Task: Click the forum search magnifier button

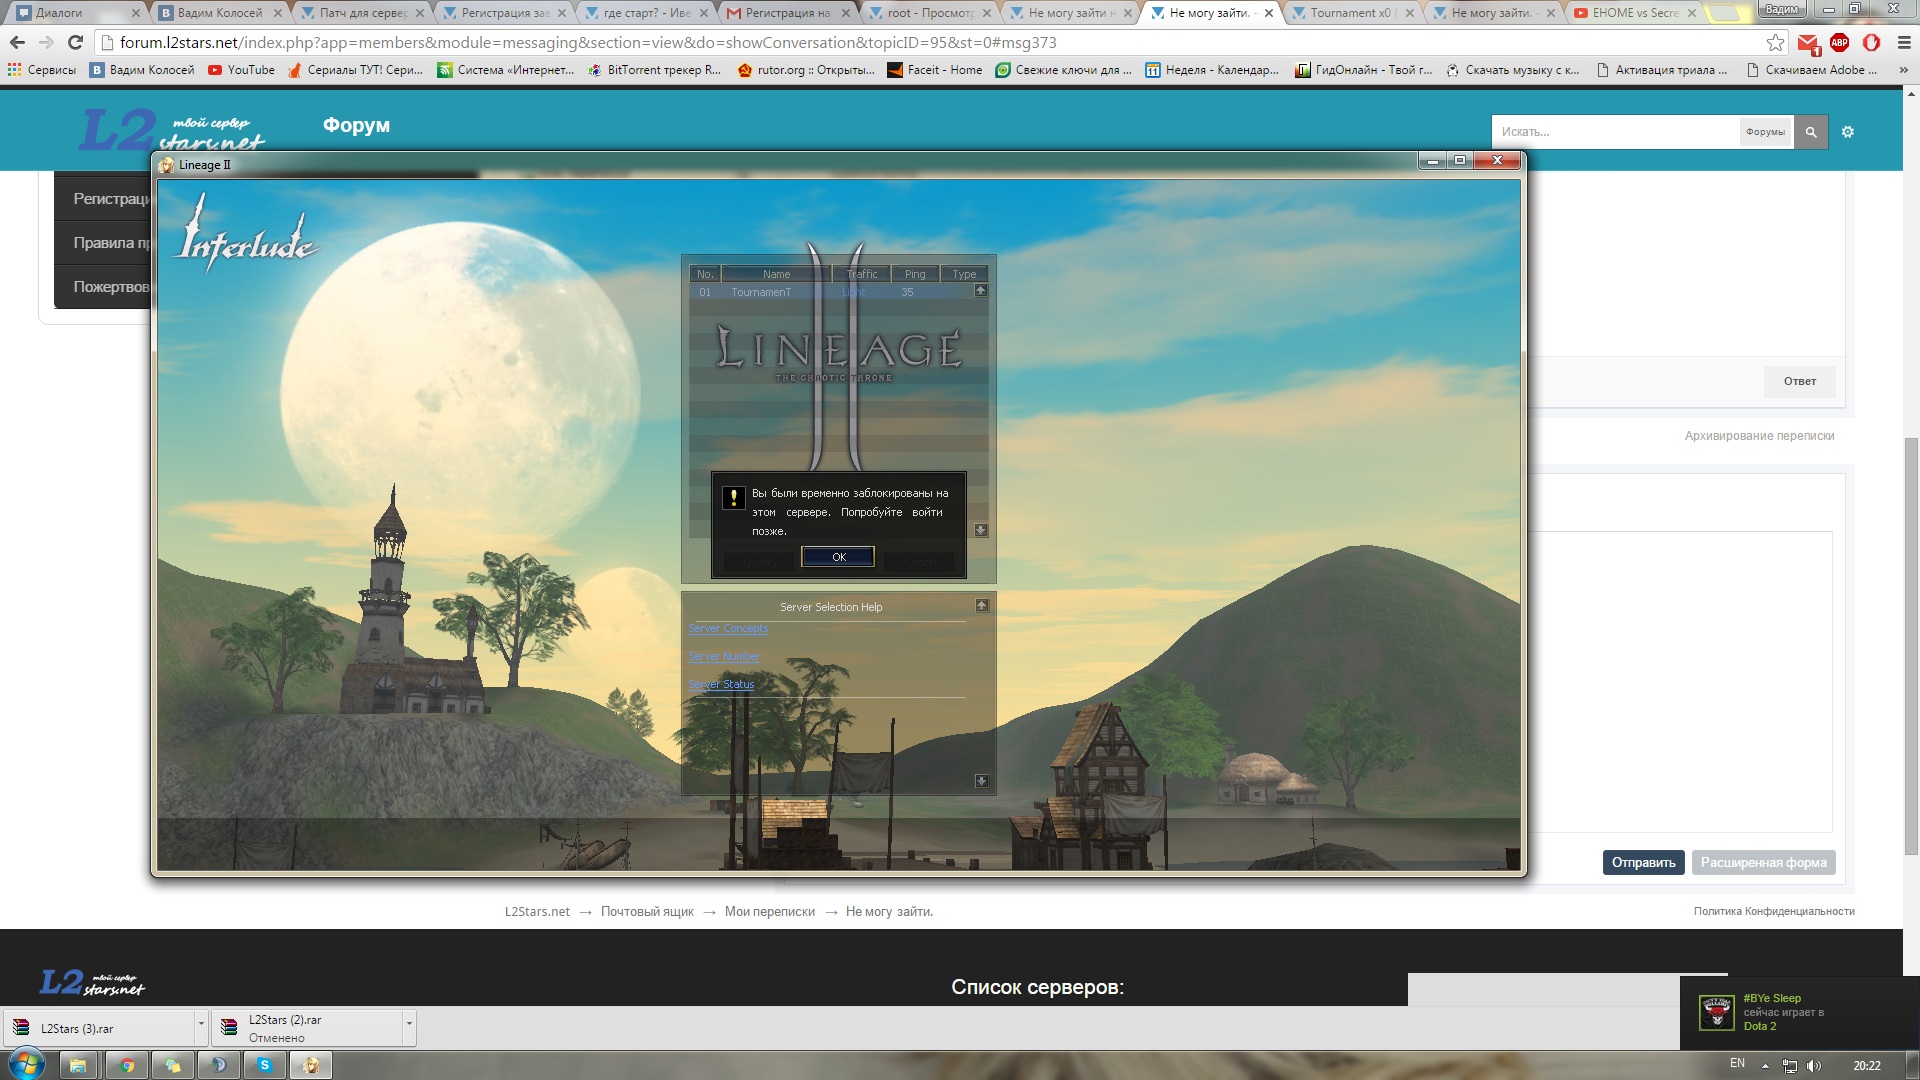Action: pyautogui.click(x=1810, y=132)
